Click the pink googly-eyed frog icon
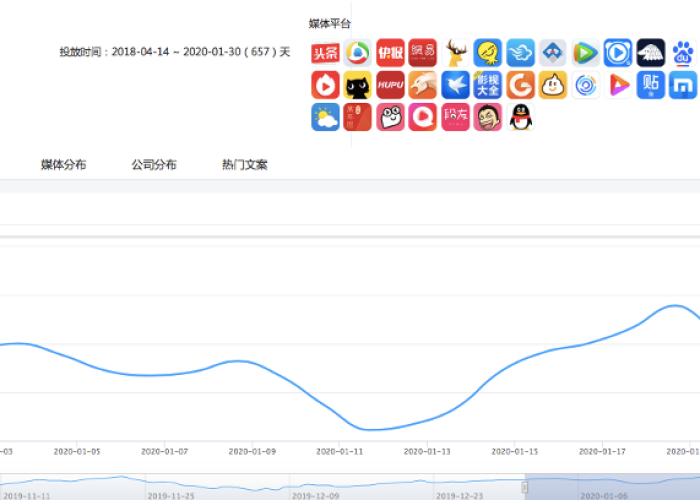This screenshot has width=700, height=500. click(390, 117)
